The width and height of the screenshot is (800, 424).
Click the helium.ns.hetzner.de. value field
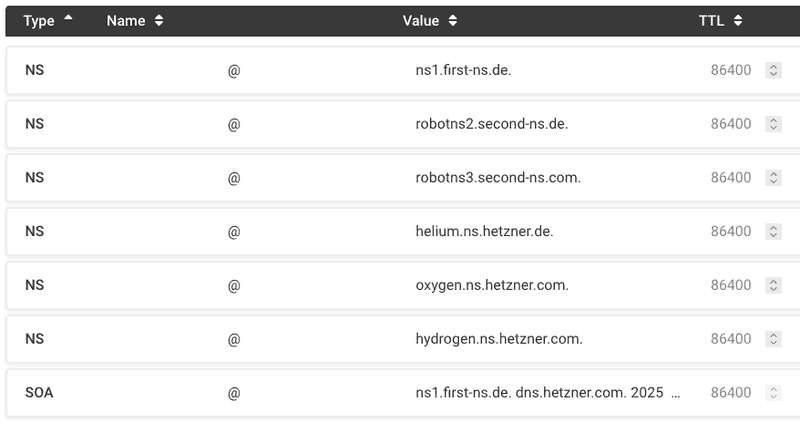tap(484, 231)
